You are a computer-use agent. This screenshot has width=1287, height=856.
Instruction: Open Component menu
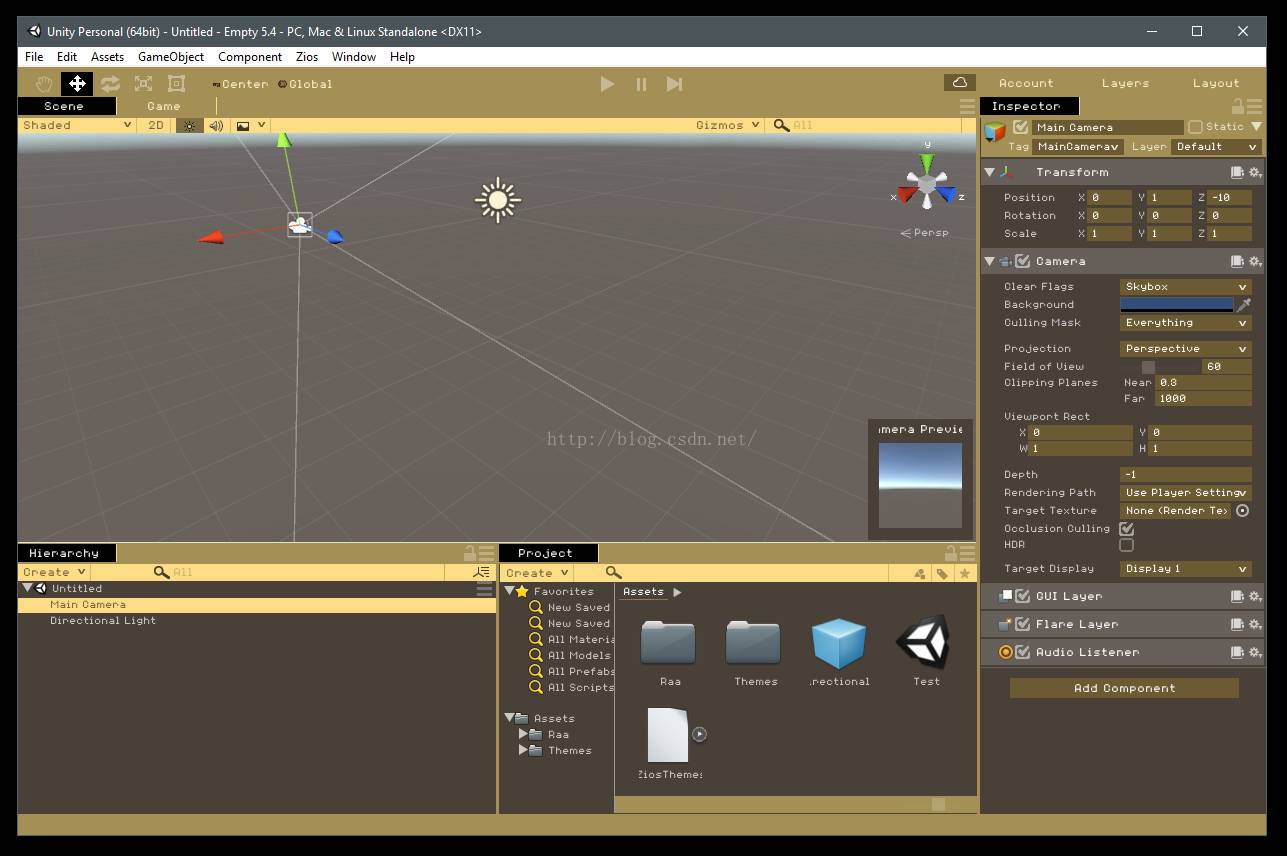pyautogui.click(x=250, y=57)
